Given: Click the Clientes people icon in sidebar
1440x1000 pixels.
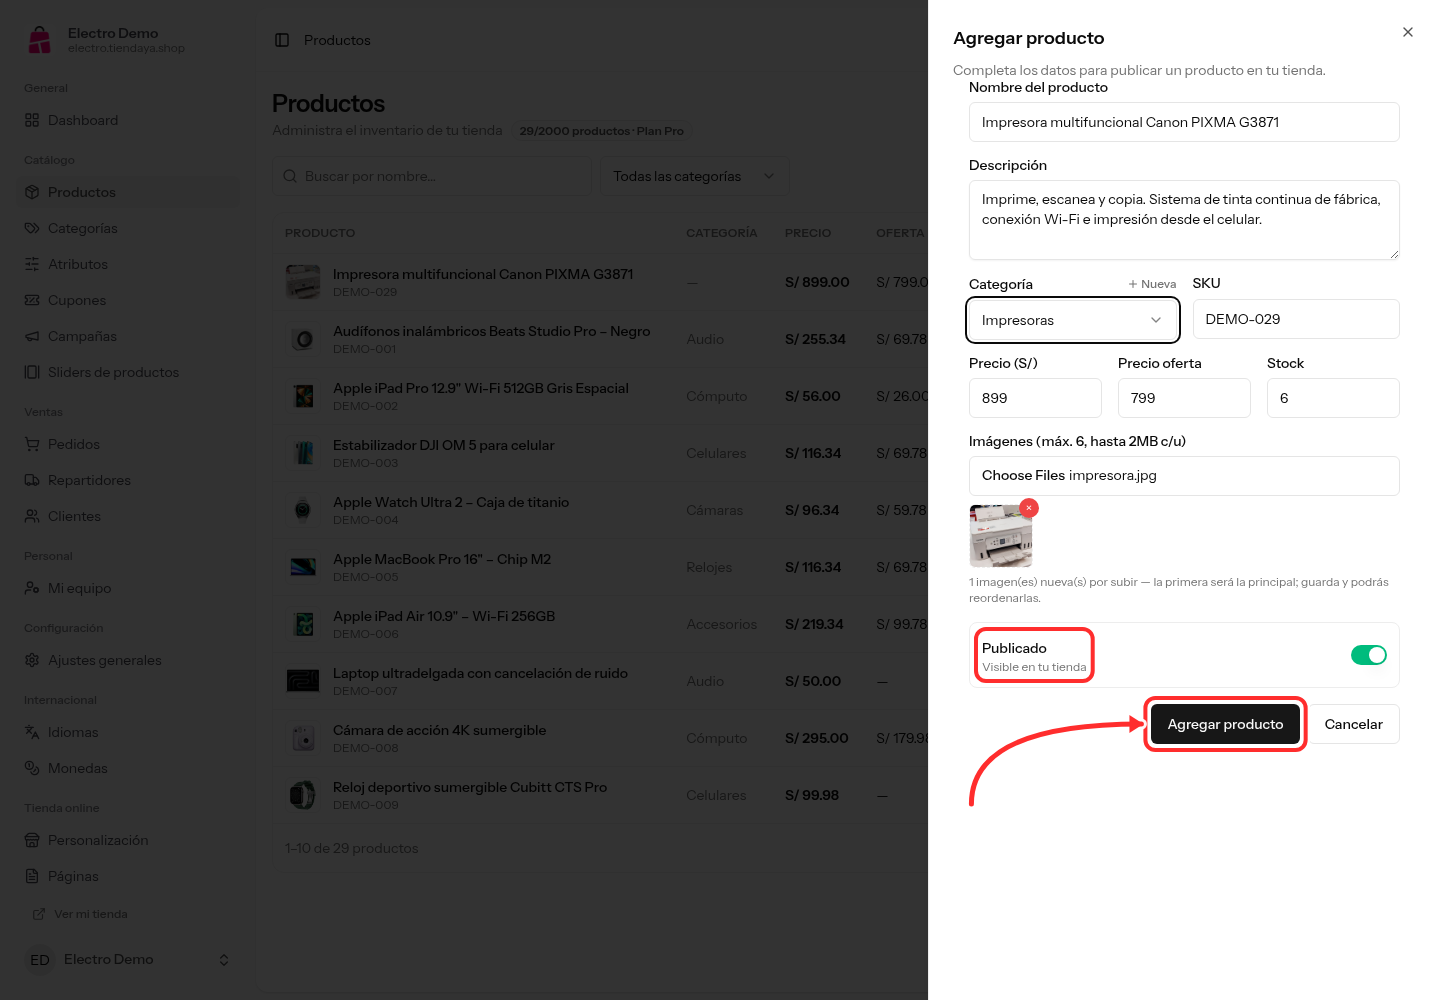Looking at the screenshot, I should click(x=32, y=516).
